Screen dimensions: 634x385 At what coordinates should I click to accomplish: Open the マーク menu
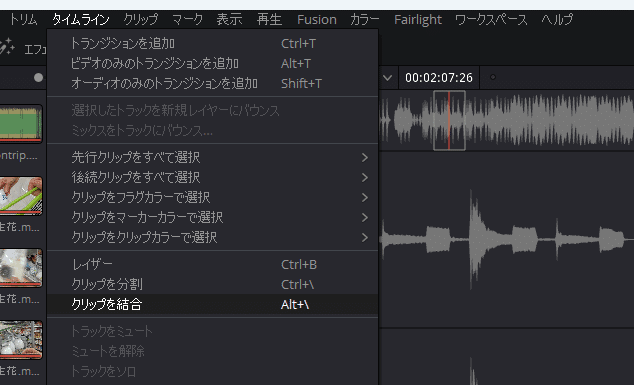(187, 19)
